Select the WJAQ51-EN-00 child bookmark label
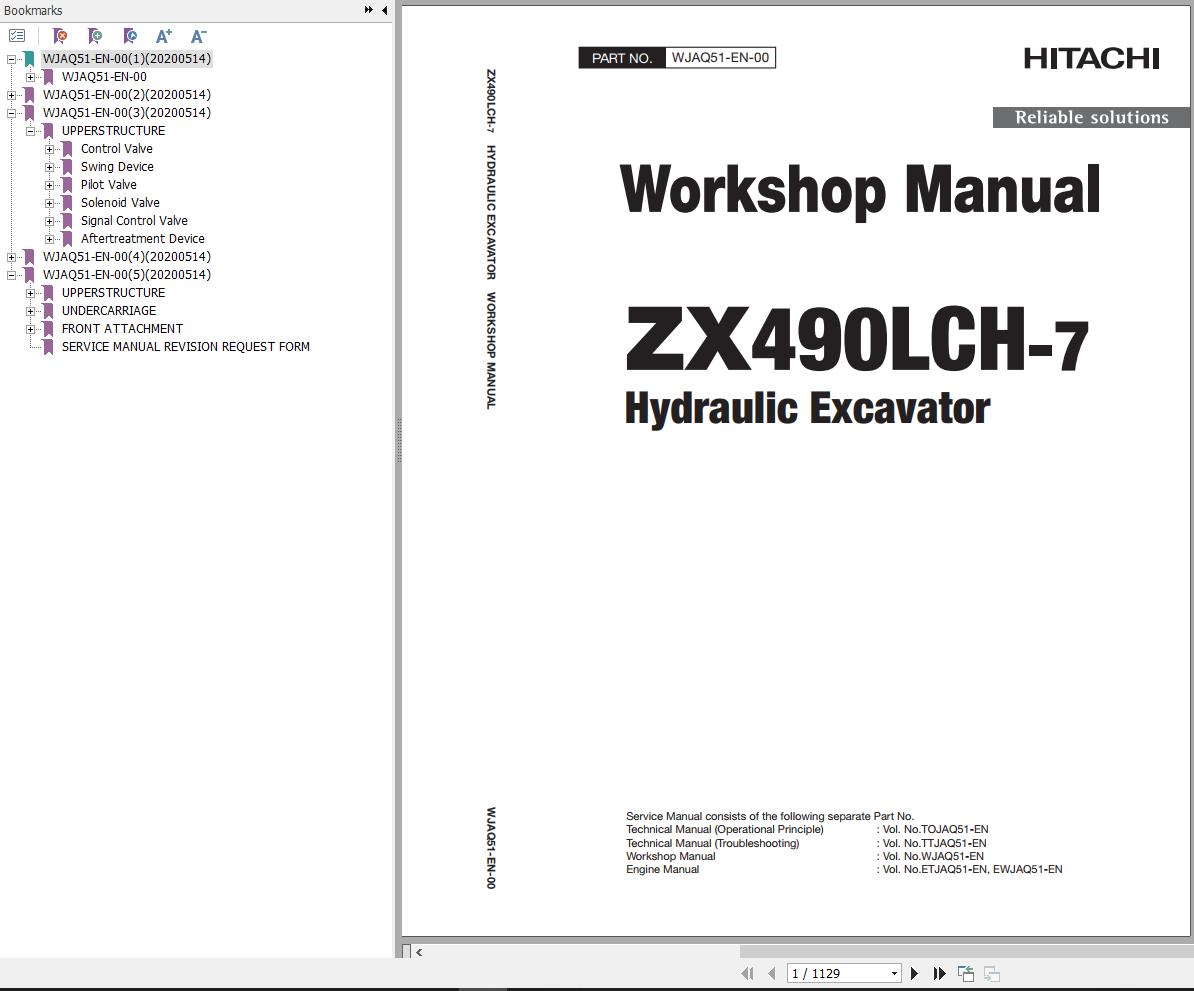 [x=104, y=77]
